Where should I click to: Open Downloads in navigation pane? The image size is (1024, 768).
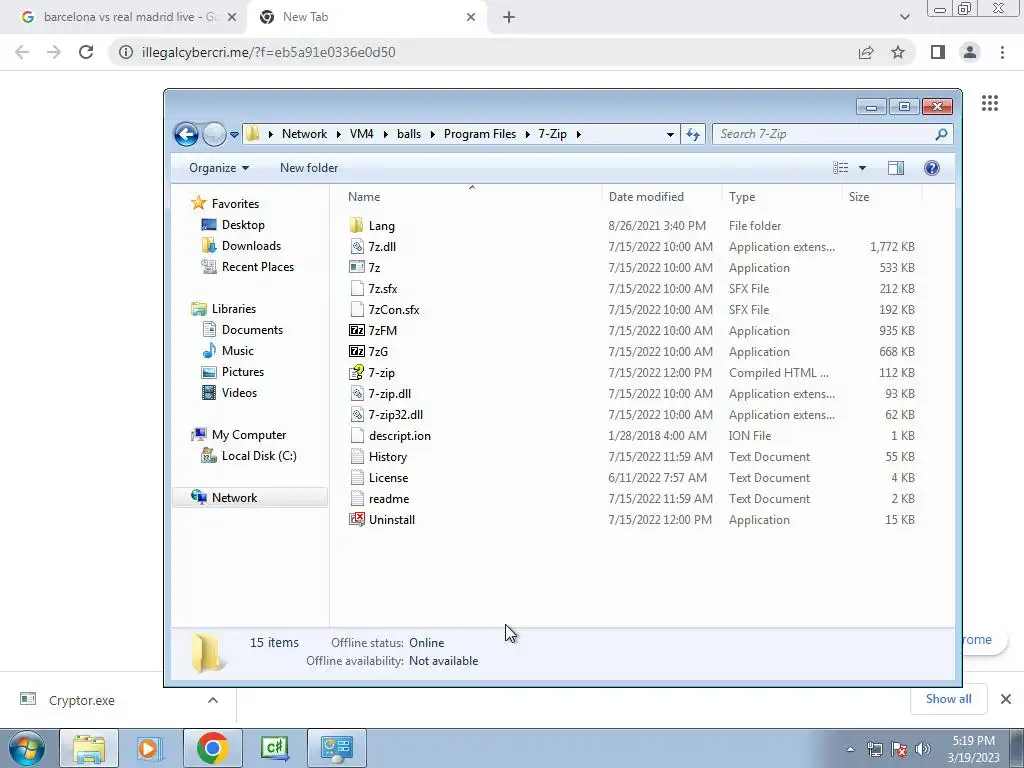point(251,246)
